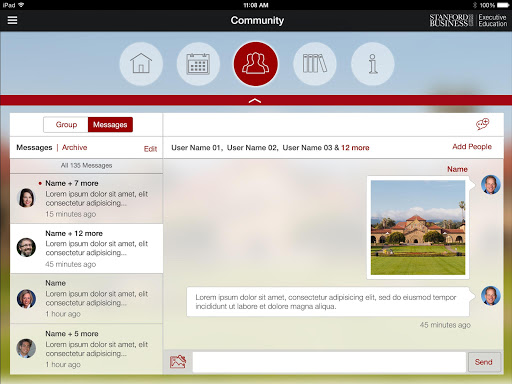The image size is (512, 384).
Task: Tap the Lorem ipsum chat message bubble
Action: point(328,302)
